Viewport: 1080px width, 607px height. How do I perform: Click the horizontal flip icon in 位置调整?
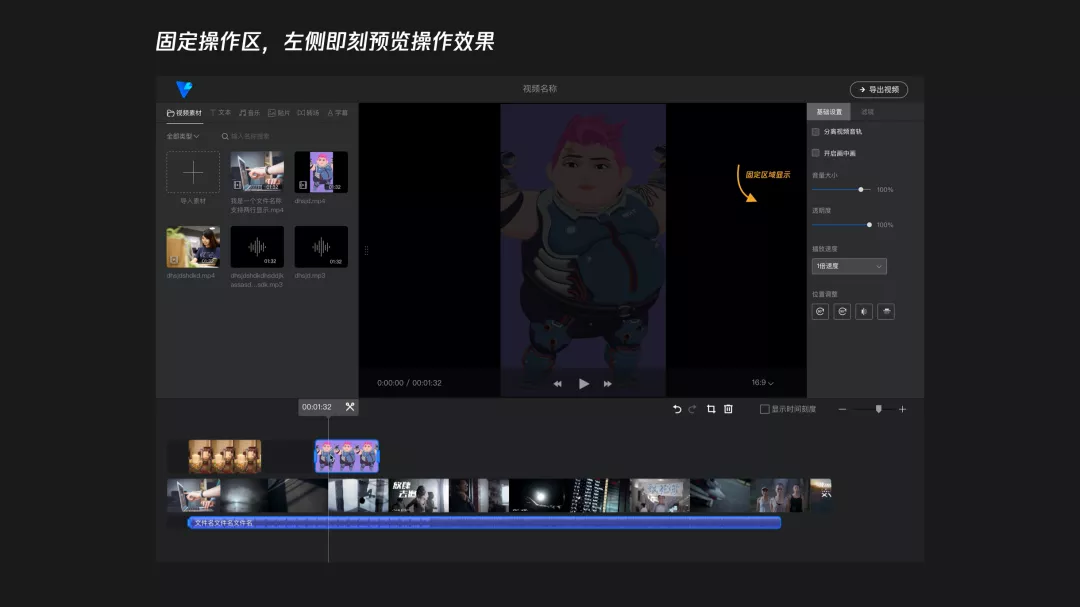864,311
